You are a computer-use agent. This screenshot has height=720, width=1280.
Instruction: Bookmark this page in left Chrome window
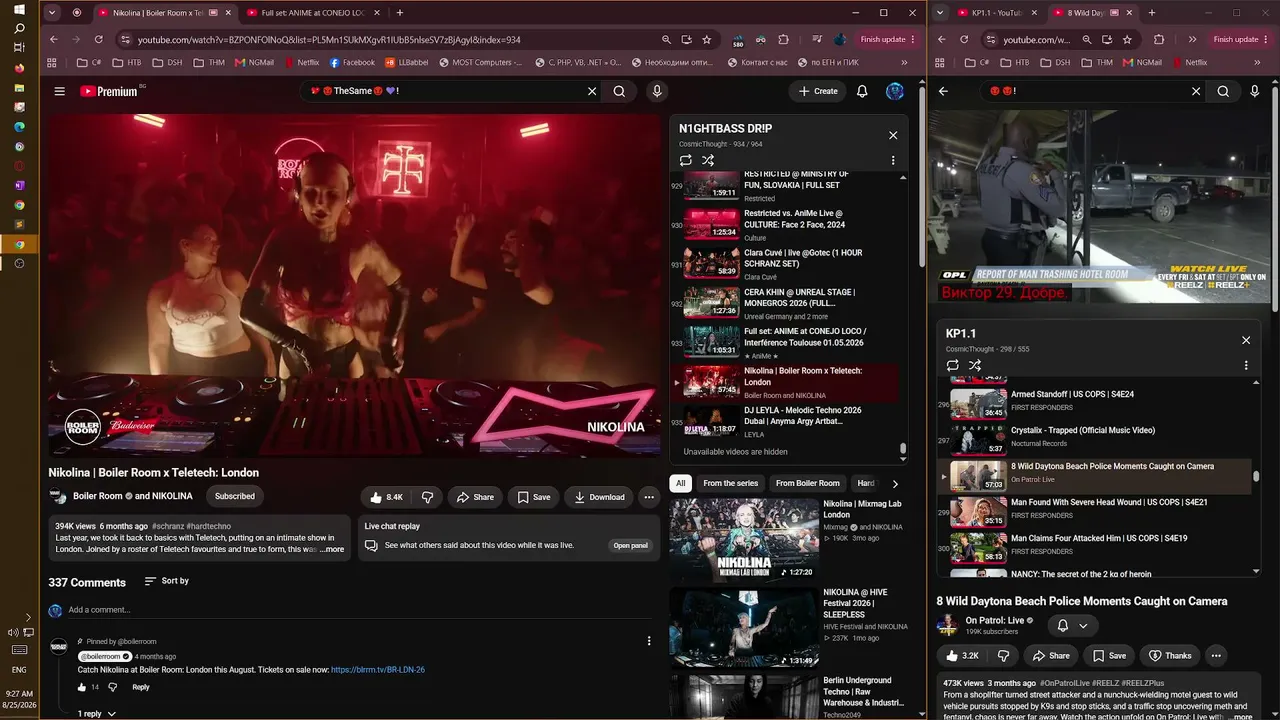click(x=707, y=39)
